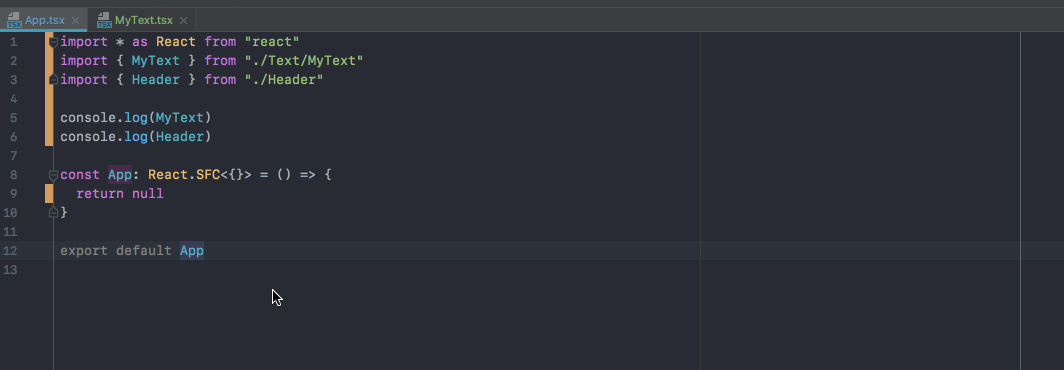The height and width of the screenshot is (370, 1064).
Task: Click the "./Text/MyText" import path string
Action: tap(304, 61)
